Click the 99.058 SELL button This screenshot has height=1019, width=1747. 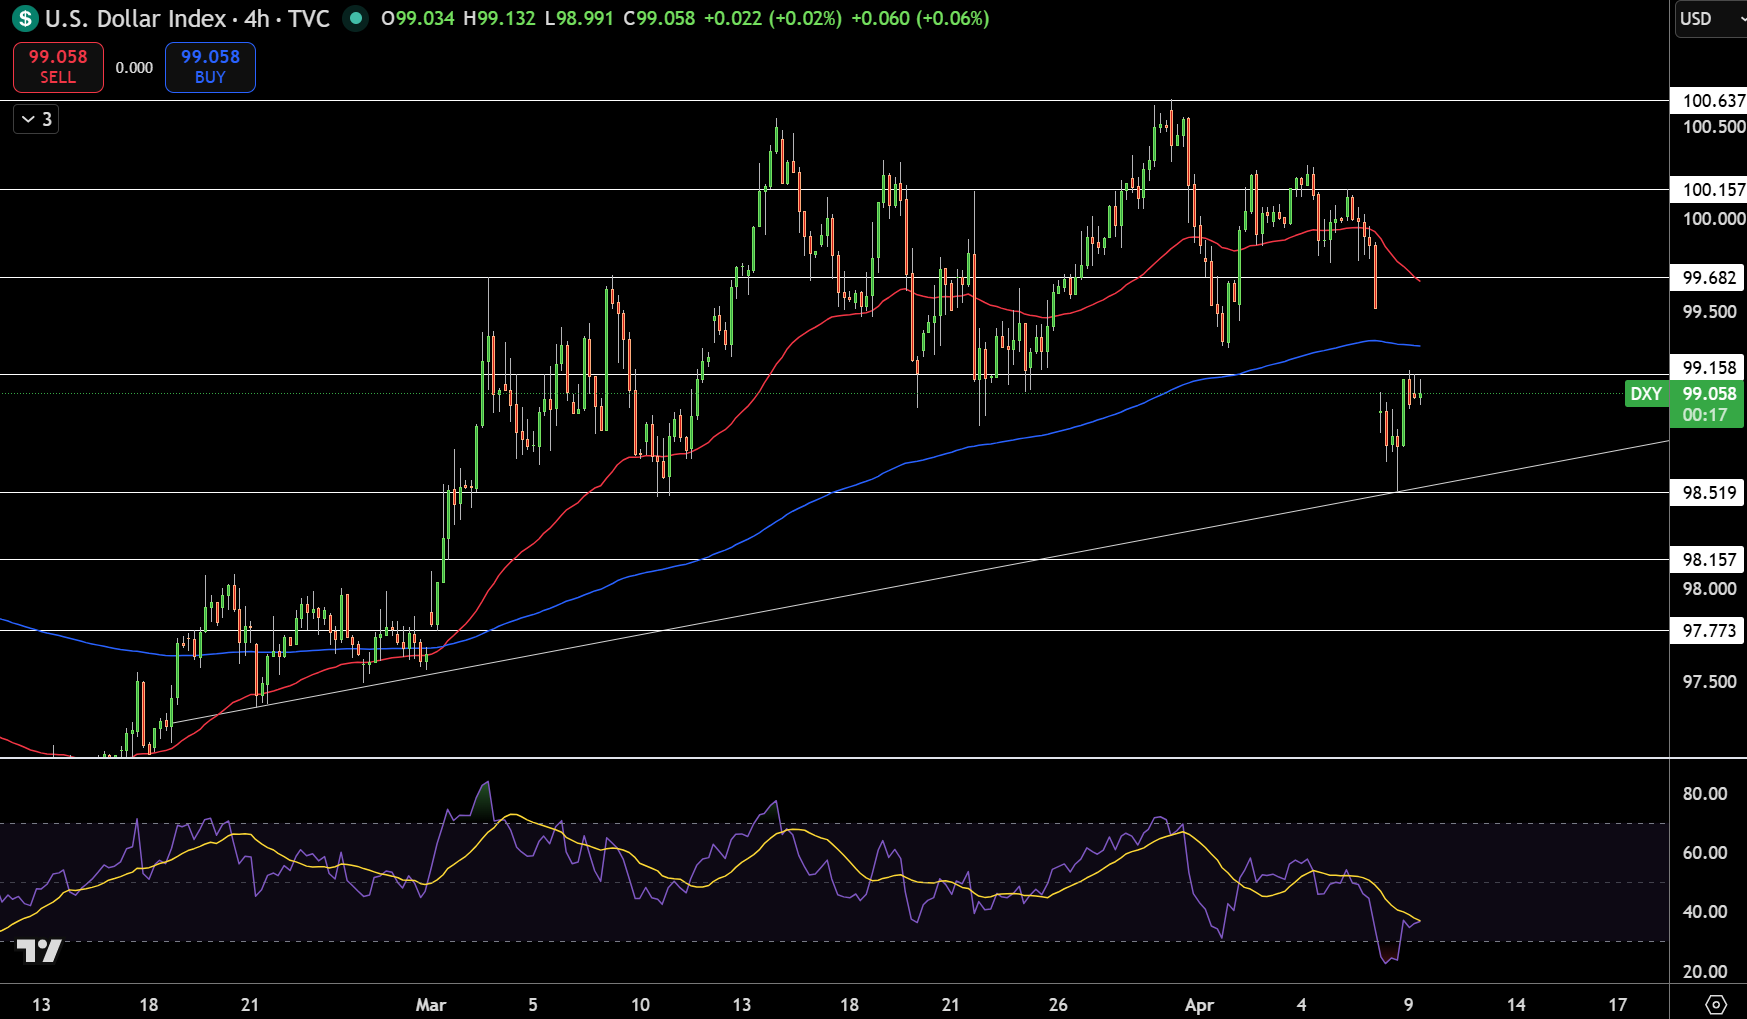(x=58, y=67)
